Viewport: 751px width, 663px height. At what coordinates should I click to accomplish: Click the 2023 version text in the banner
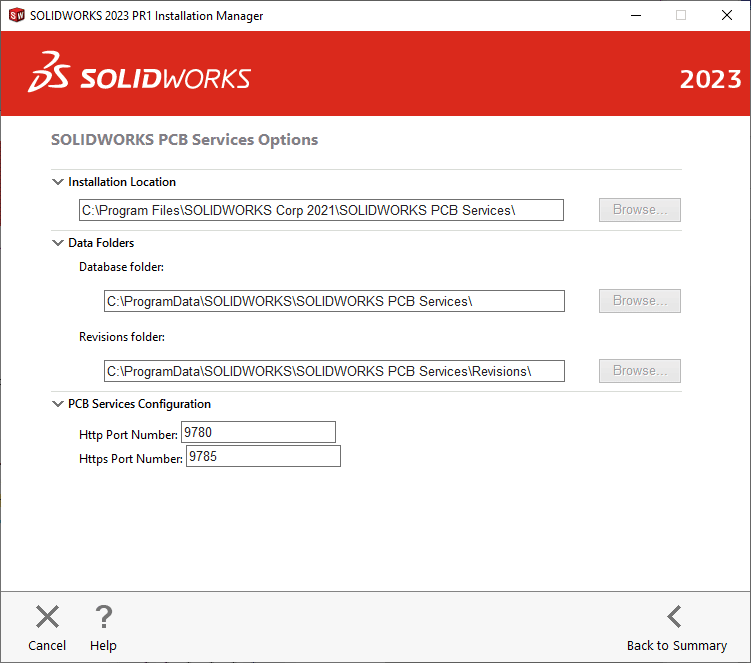(x=711, y=79)
